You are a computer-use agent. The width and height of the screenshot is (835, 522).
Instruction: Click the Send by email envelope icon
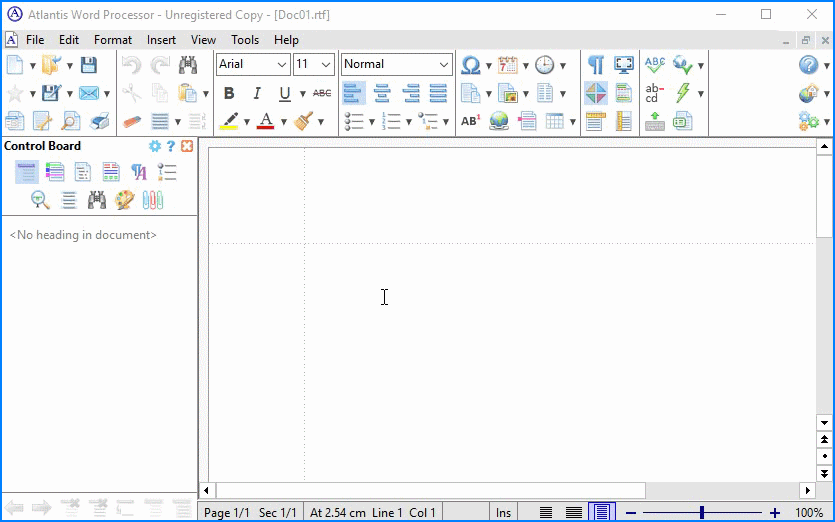pos(88,93)
